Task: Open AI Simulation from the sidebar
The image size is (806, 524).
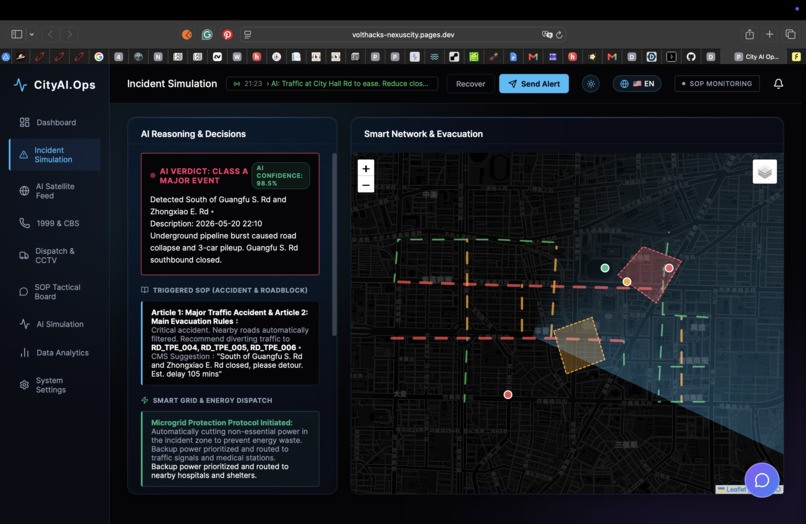Action: (54, 324)
